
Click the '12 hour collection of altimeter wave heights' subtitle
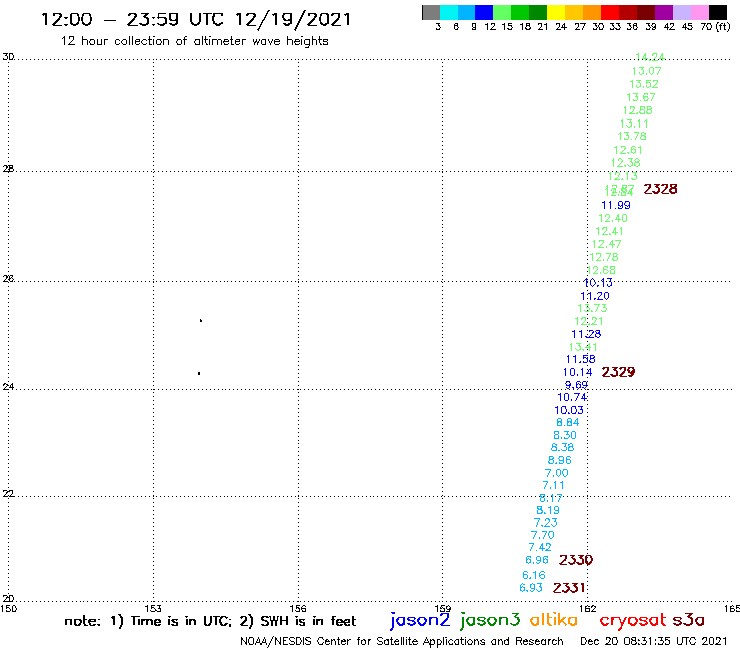coord(194,42)
